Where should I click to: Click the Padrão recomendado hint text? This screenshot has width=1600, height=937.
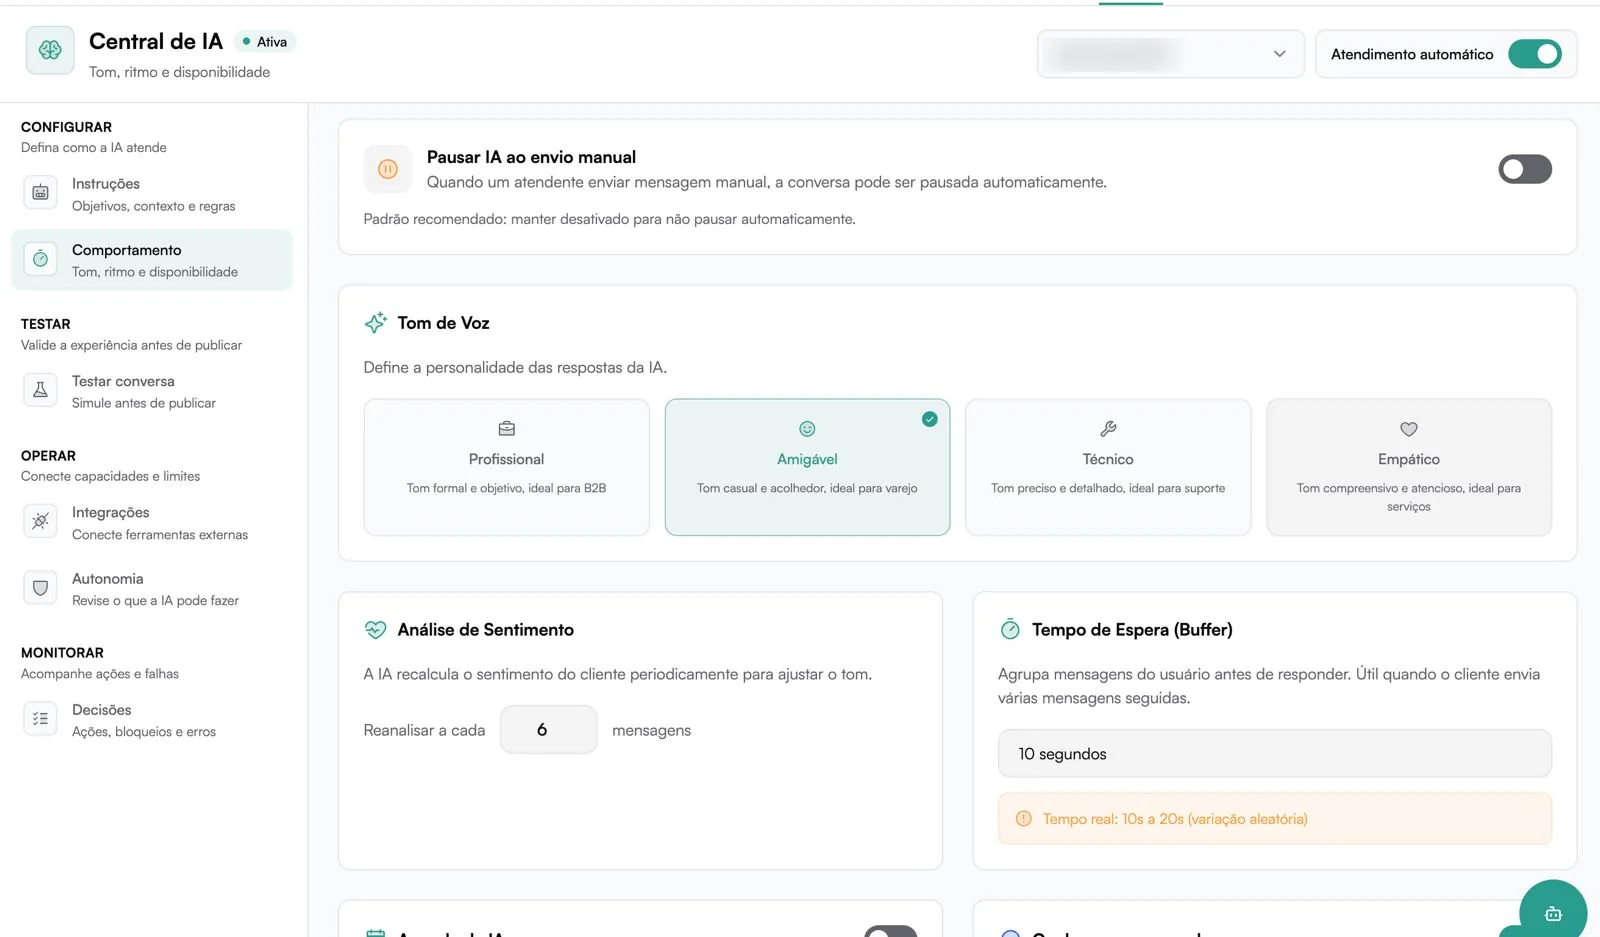point(609,219)
